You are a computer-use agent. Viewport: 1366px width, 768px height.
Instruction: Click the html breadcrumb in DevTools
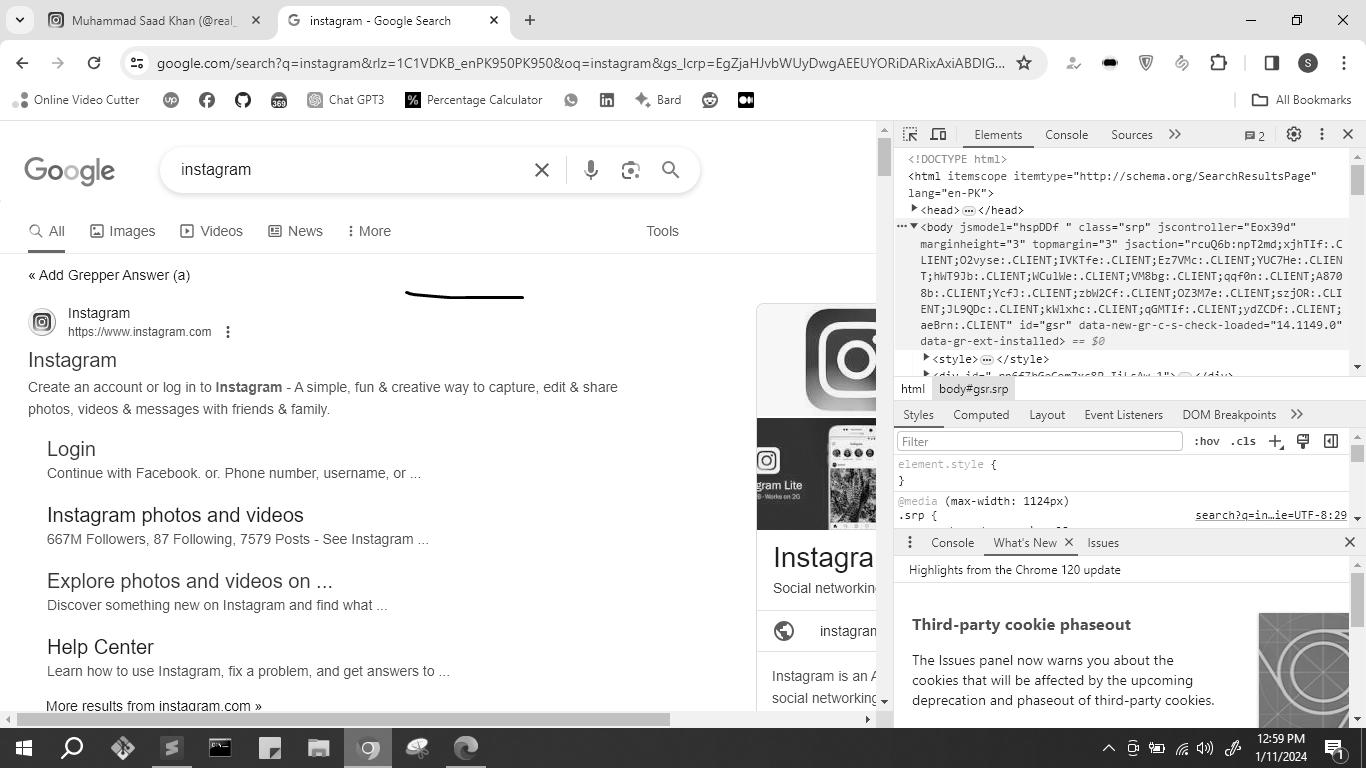click(x=912, y=389)
